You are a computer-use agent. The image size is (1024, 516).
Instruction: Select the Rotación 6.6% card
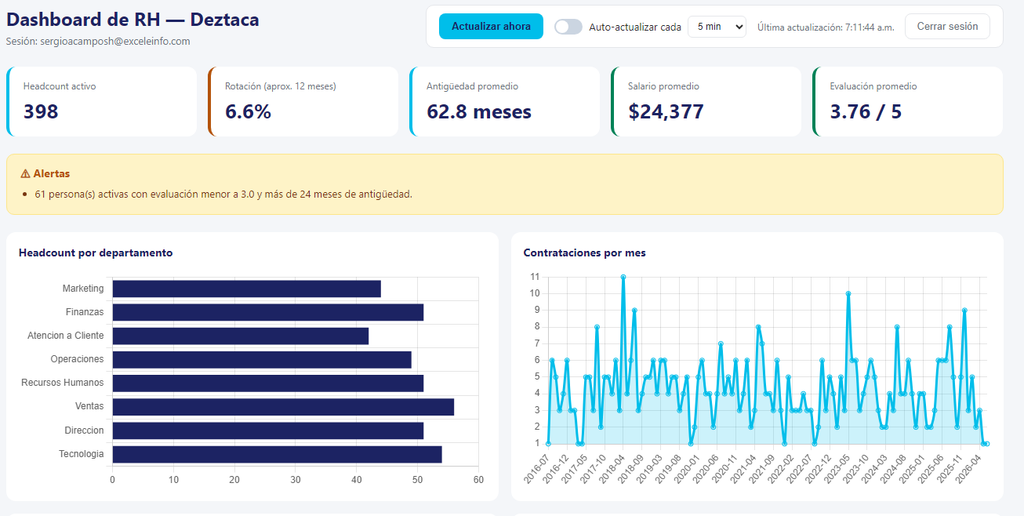[303, 101]
